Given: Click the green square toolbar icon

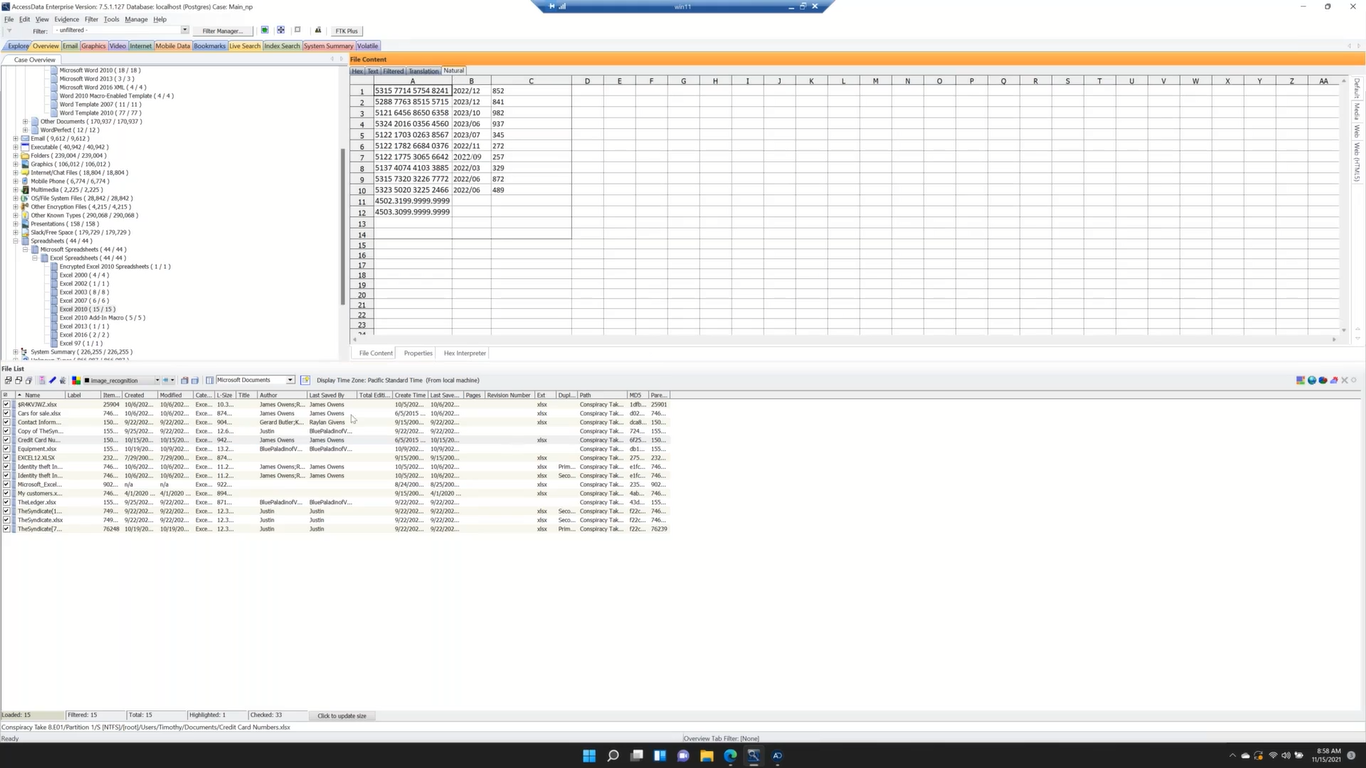Looking at the screenshot, I should click(264, 31).
